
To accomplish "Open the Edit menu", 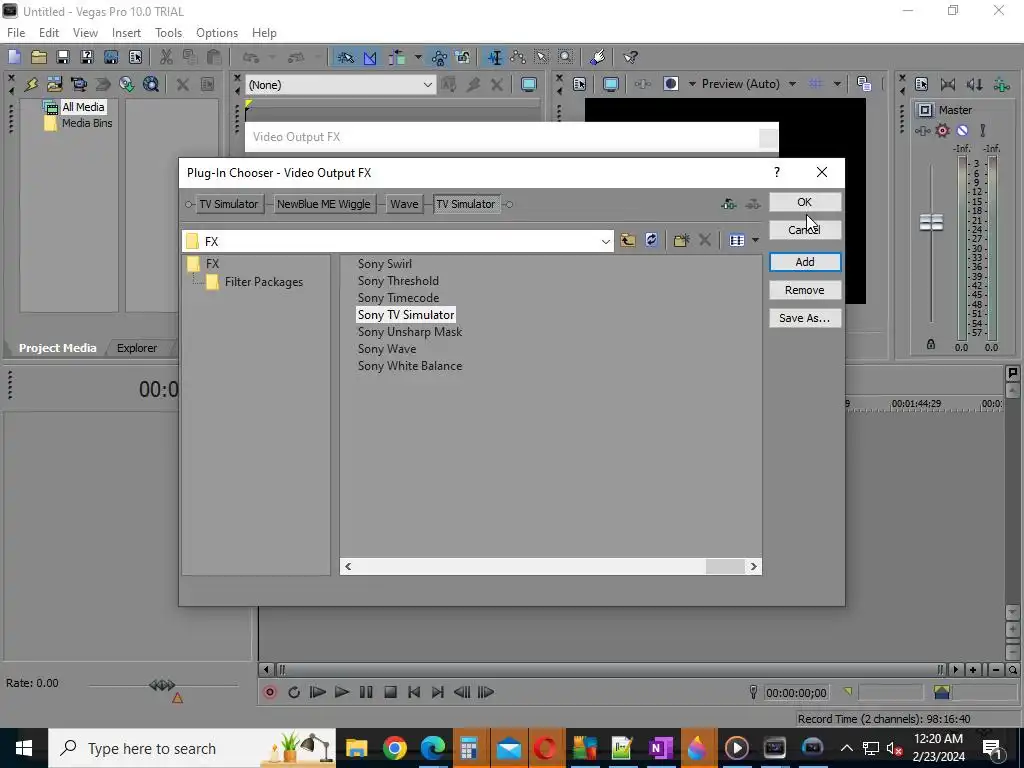I will 48,33.
